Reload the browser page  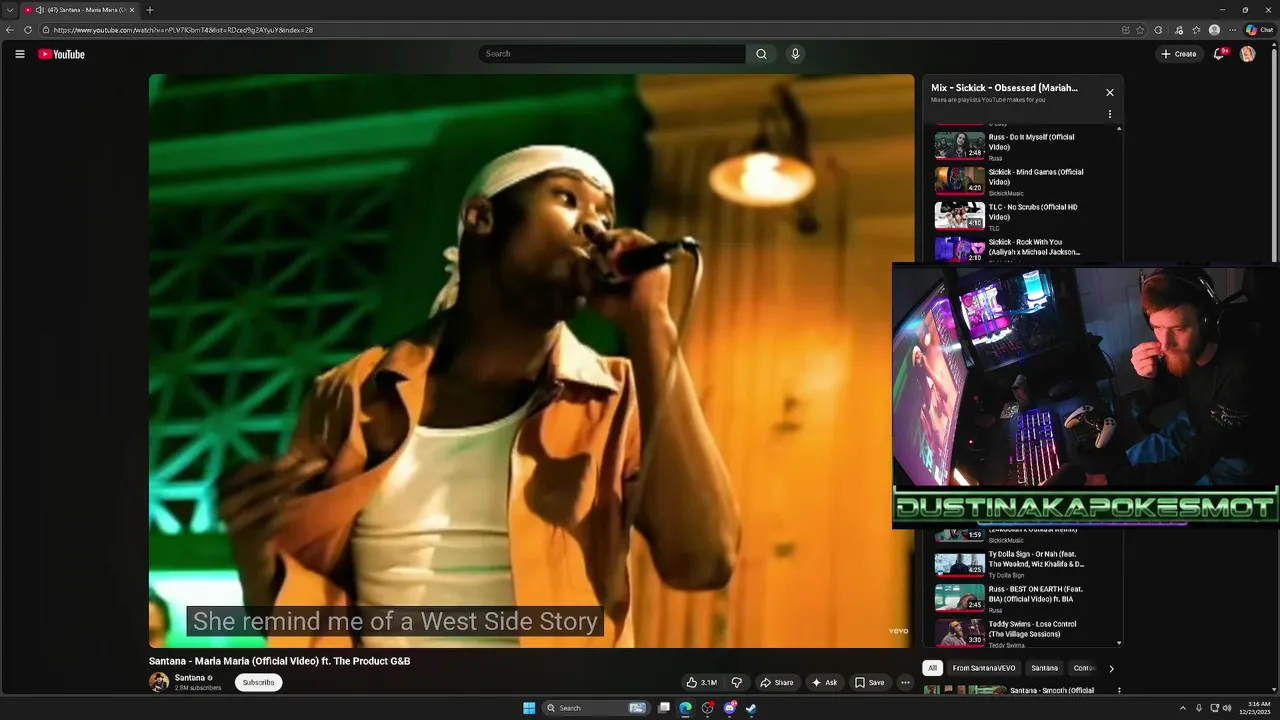pyautogui.click(x=27, y=30)
